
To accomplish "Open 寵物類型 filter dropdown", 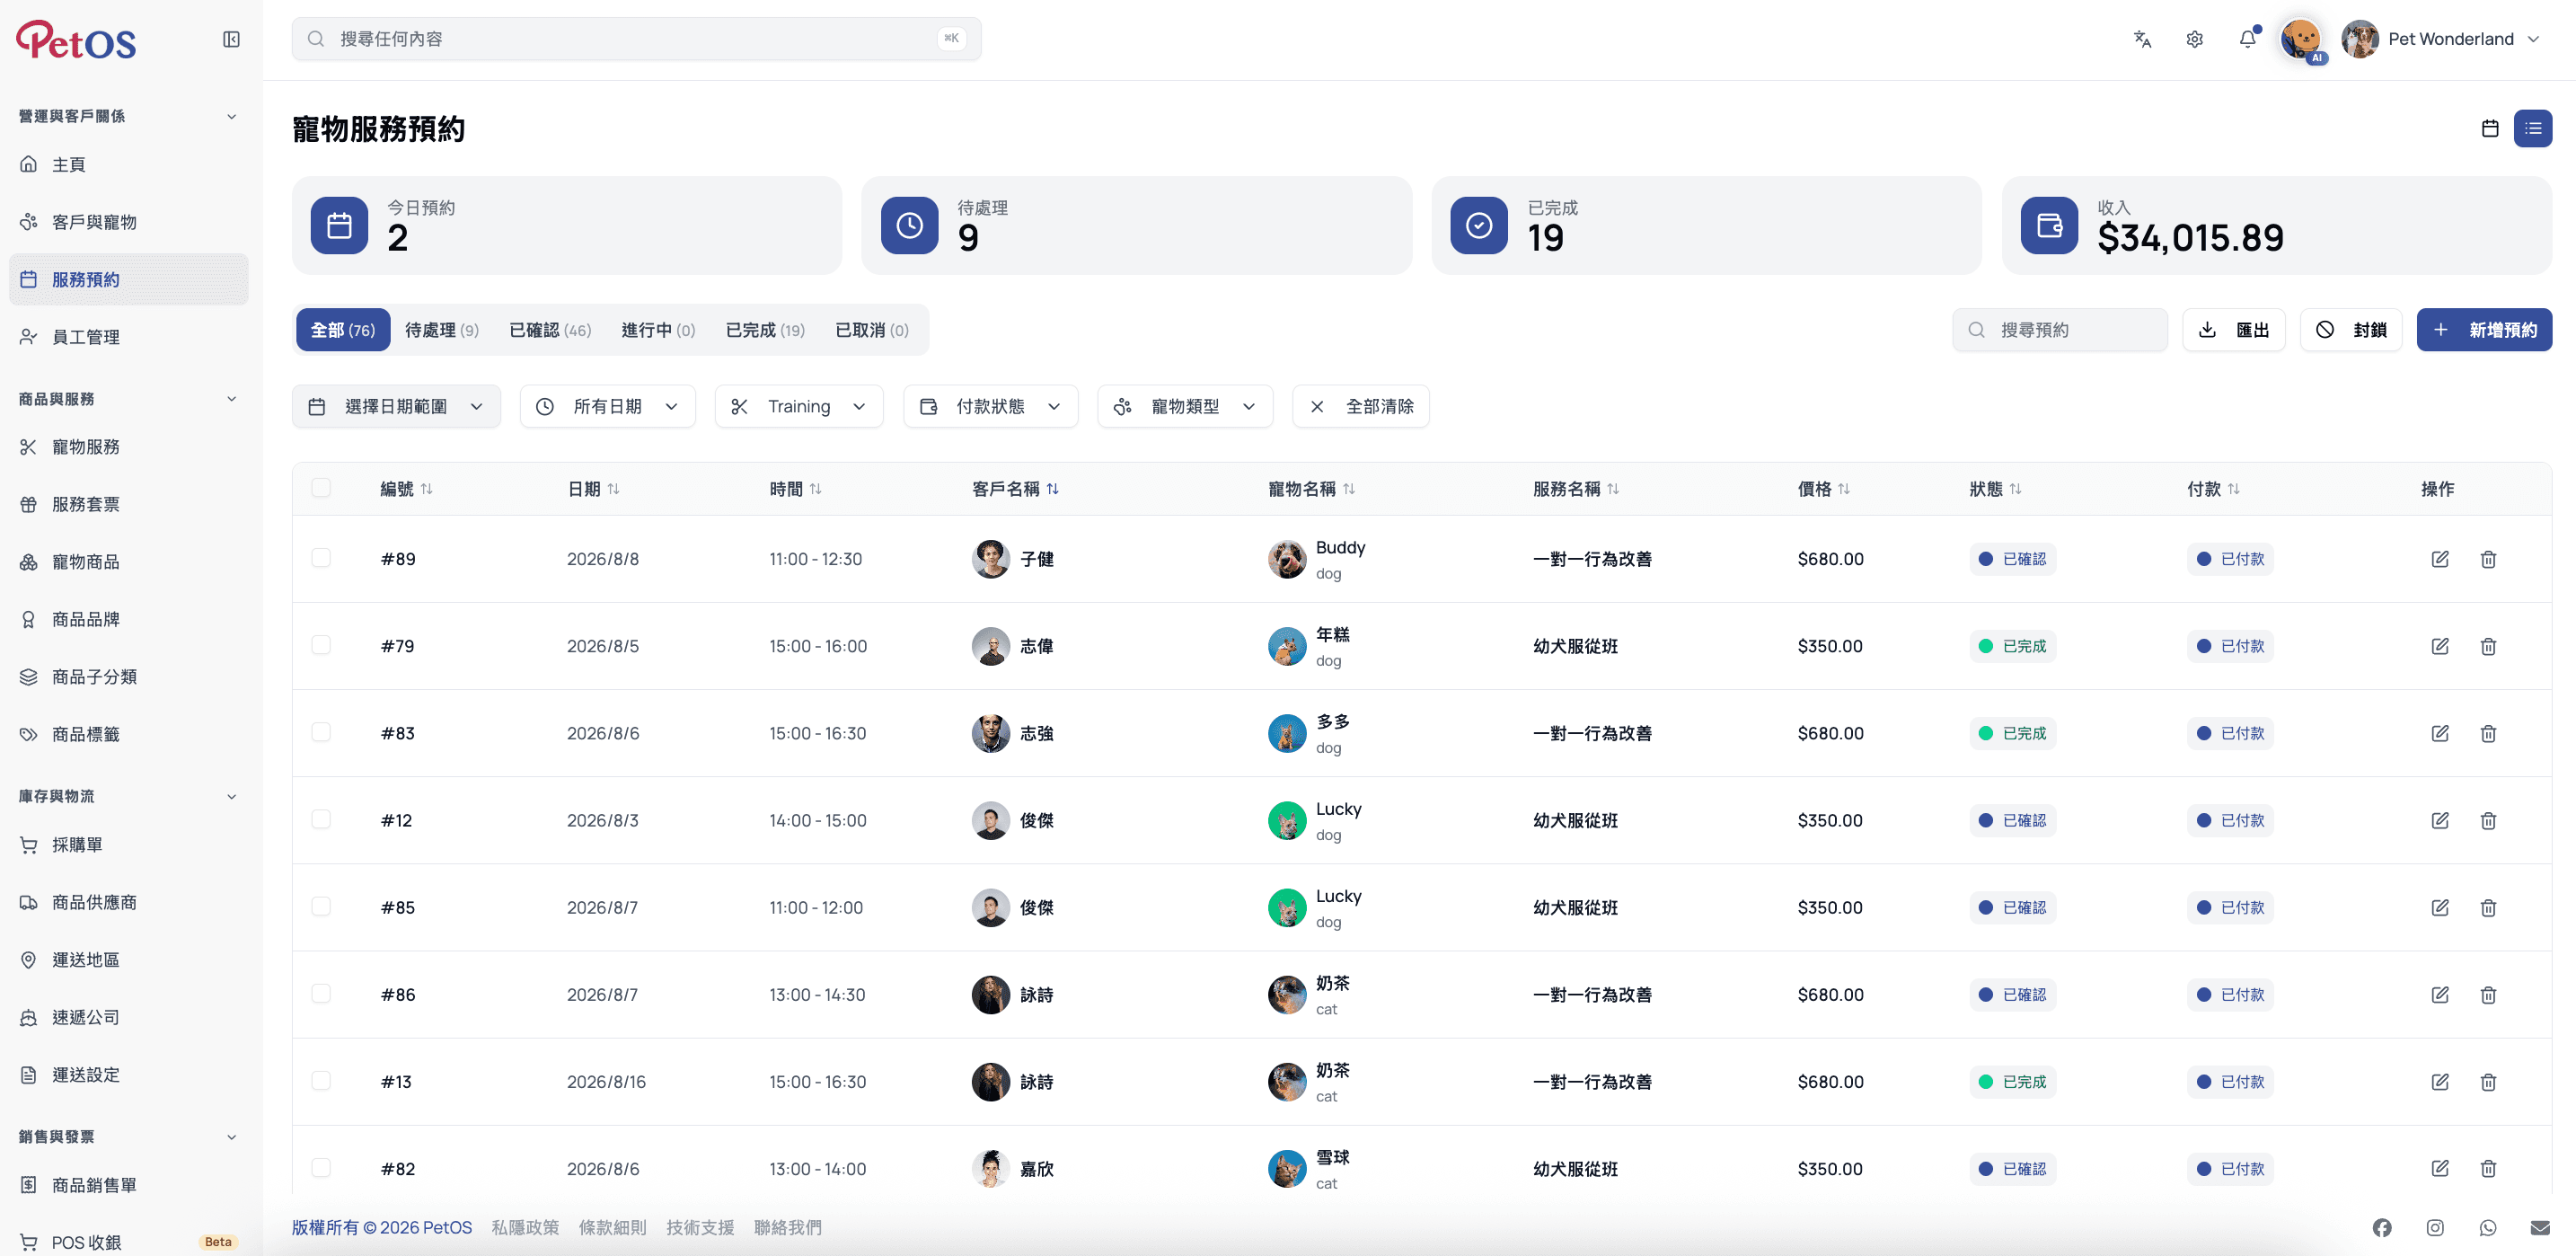I will pos(1184,406).
